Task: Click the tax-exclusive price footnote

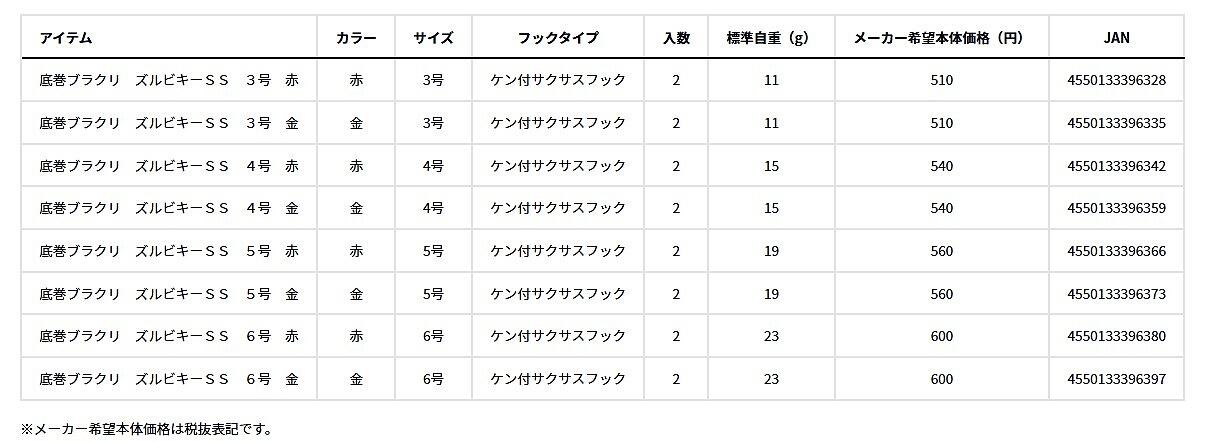Action: point(146,429)
